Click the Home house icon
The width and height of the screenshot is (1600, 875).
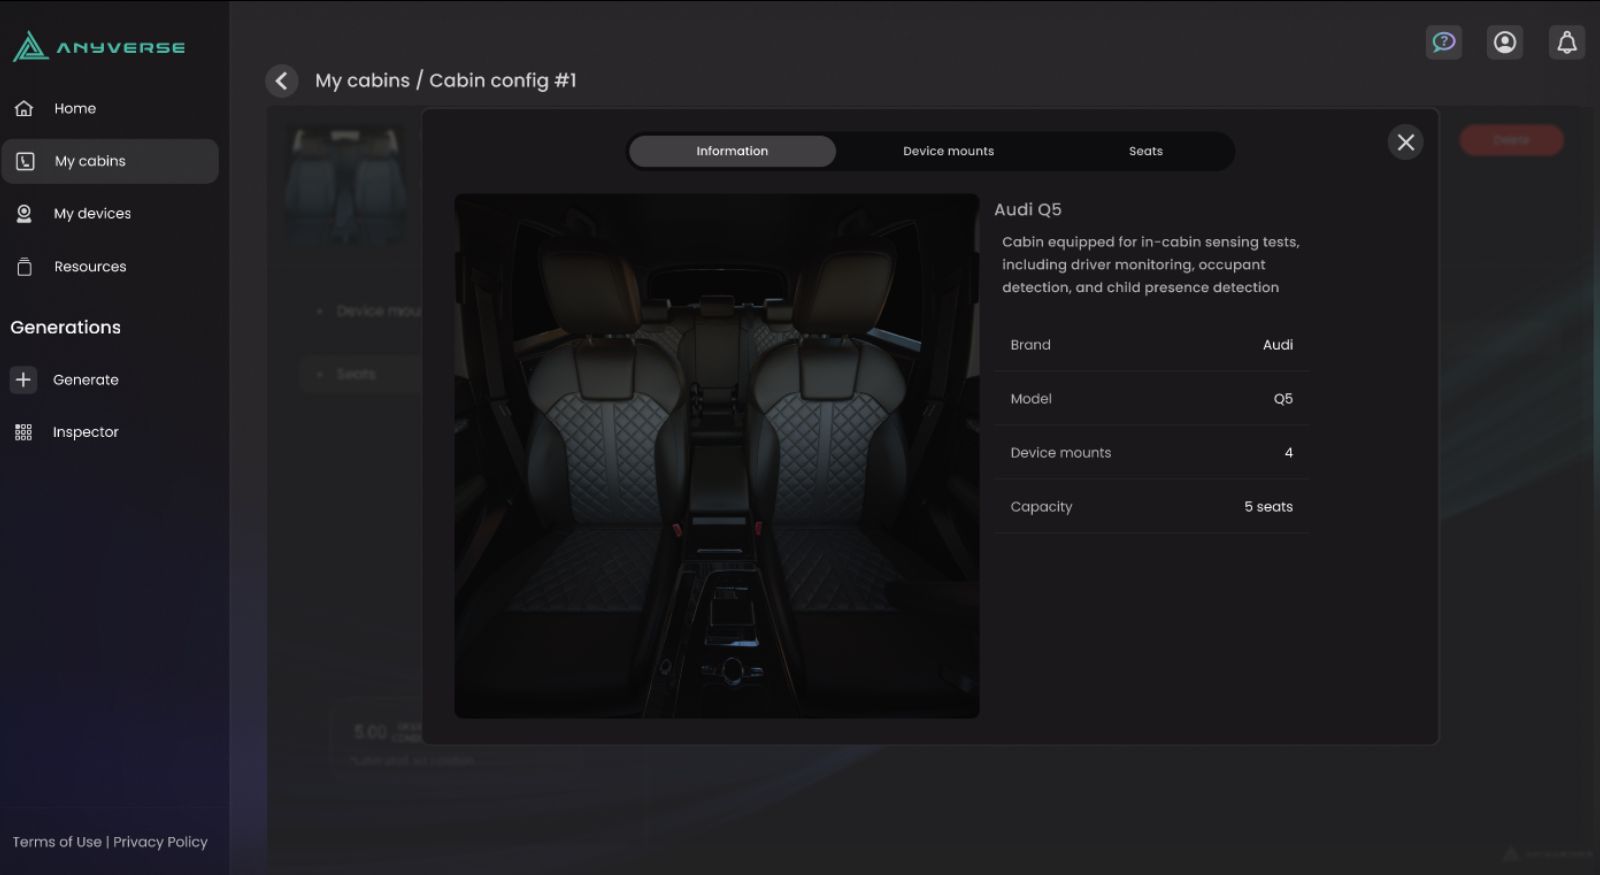click(24, 108)
